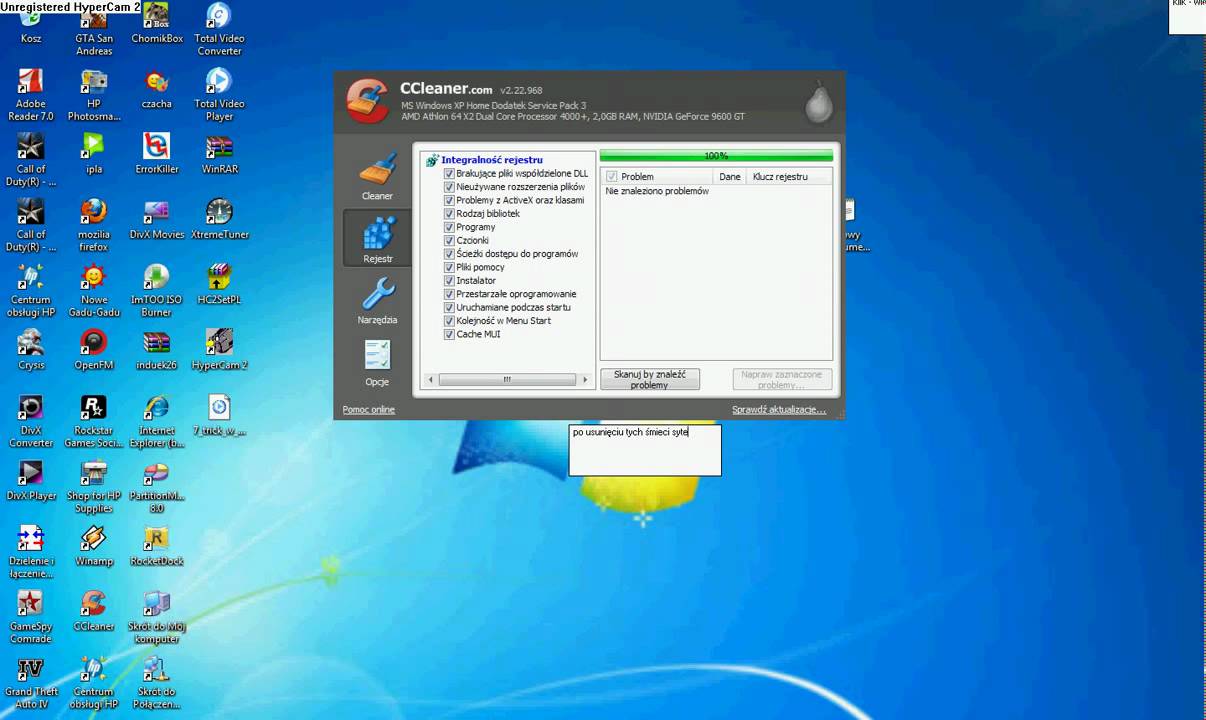The height and width of the screenshot is (720, 1206).
Task: Open Kosz recycle bin desktop icon
Action: pyautogui.click(x=31, y=24)
